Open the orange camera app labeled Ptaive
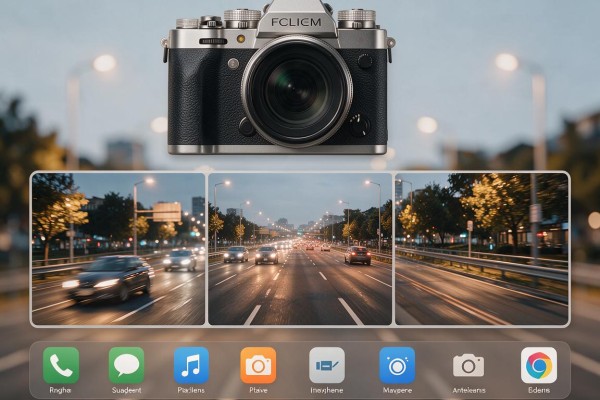The image size is (600, 400). [258, 365]
